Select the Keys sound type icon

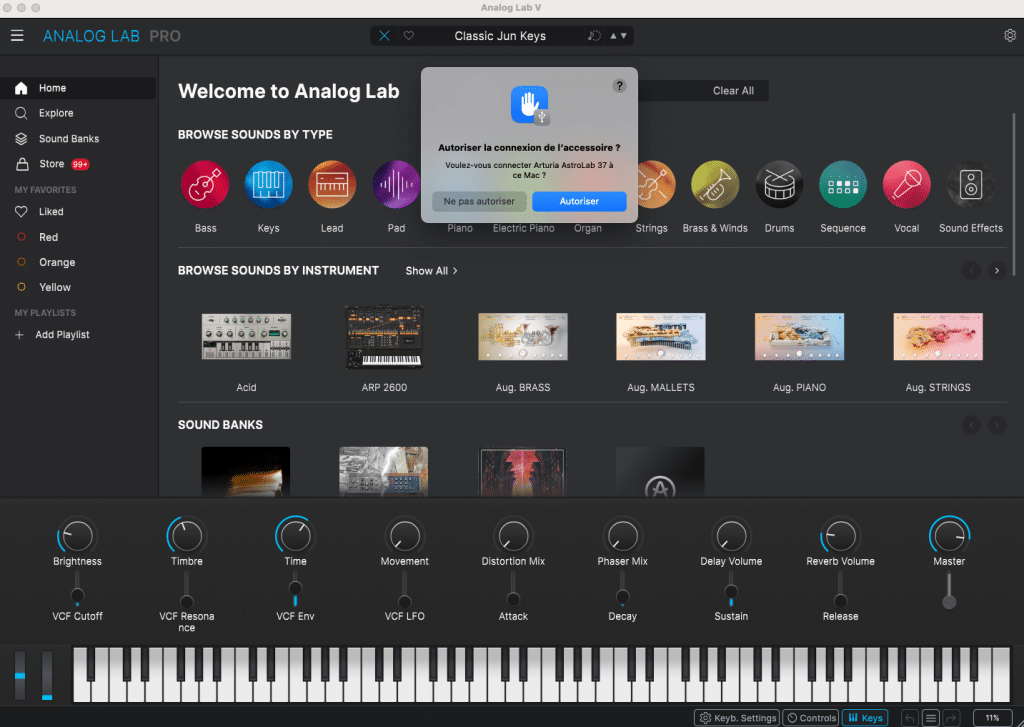(x=268, y=185)
